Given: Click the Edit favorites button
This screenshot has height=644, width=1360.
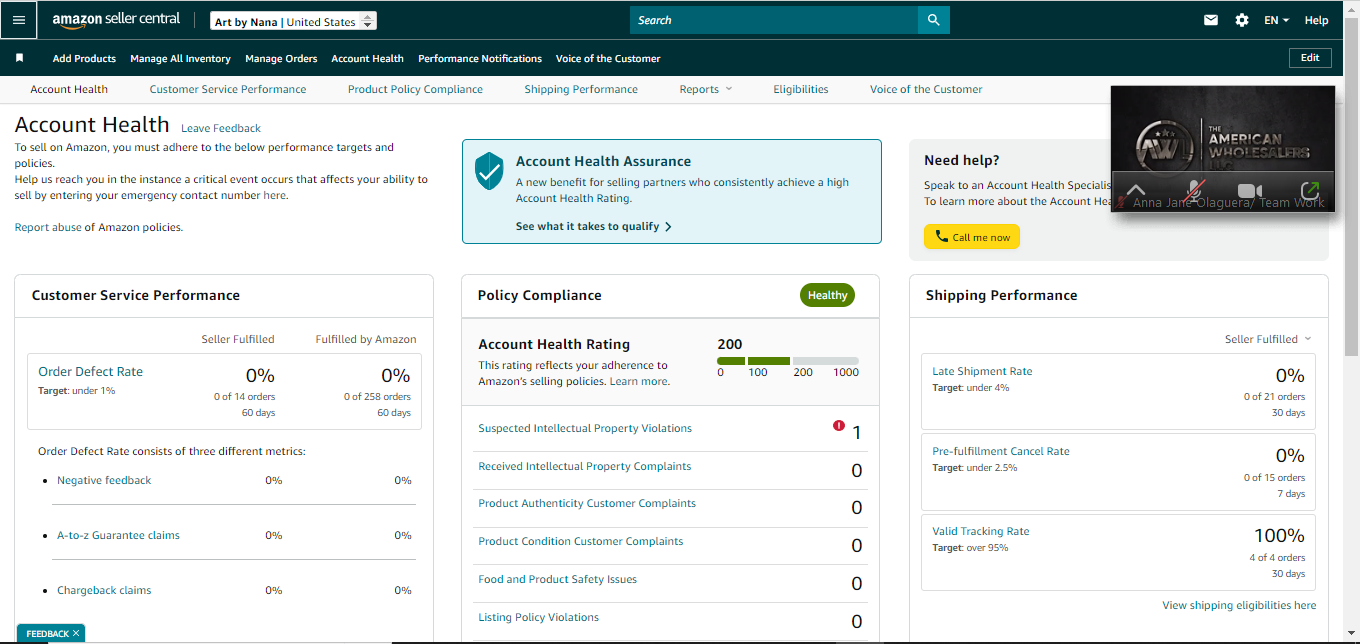Looking at the screenshot, I should [1310, 58].
